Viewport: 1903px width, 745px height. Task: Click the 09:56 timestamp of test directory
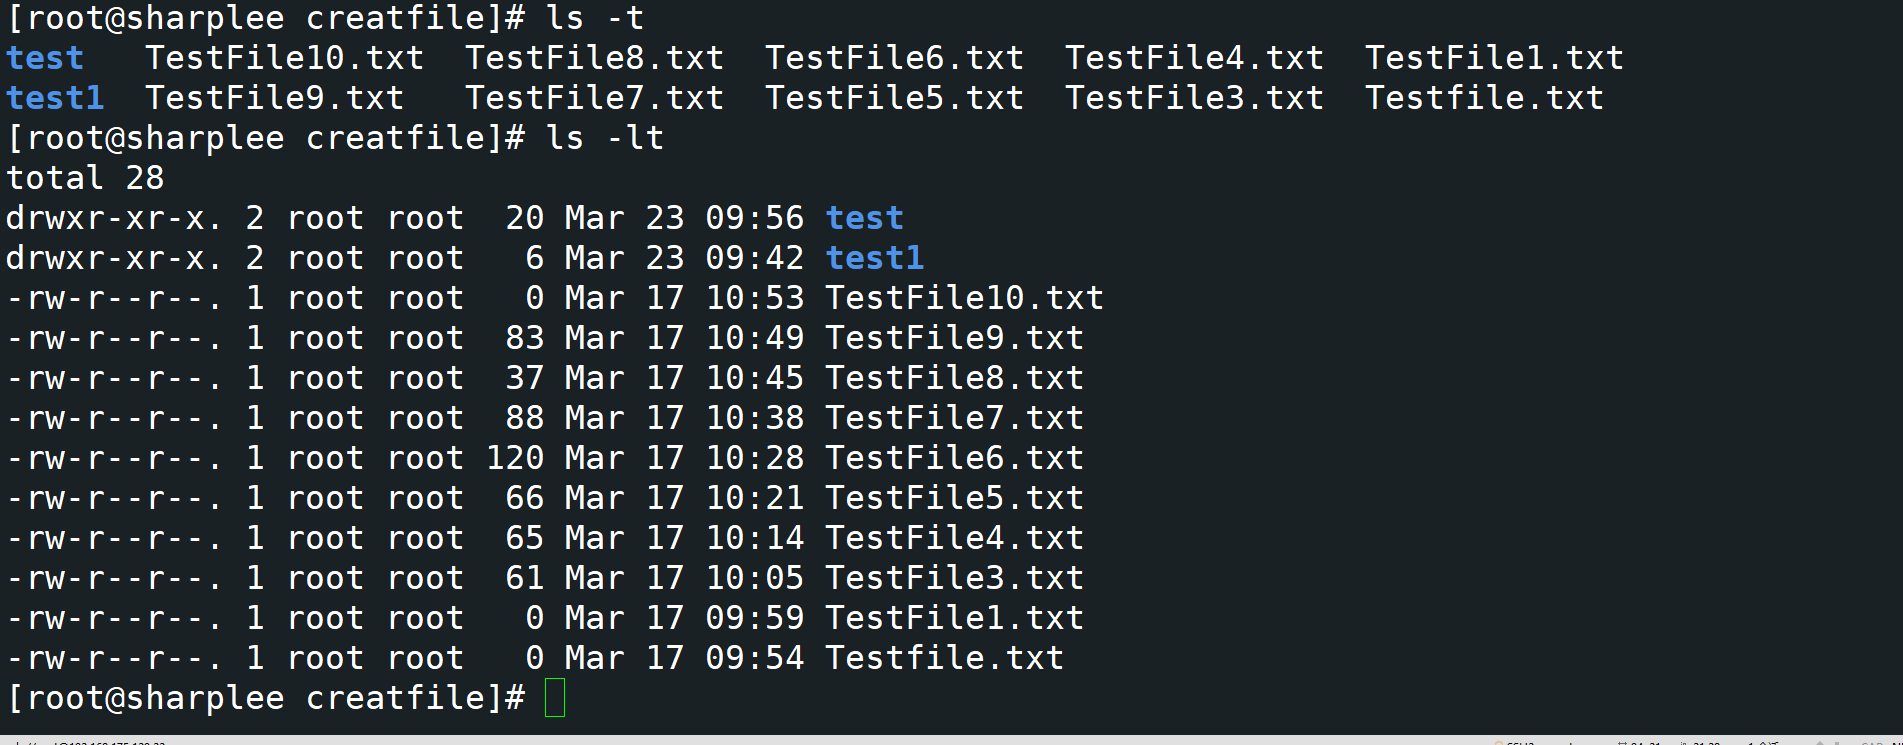pos(754,218)
